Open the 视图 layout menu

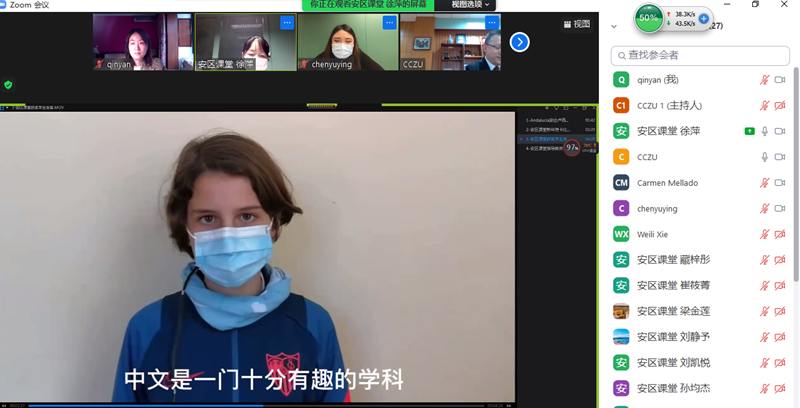click(x=576, y=24)
